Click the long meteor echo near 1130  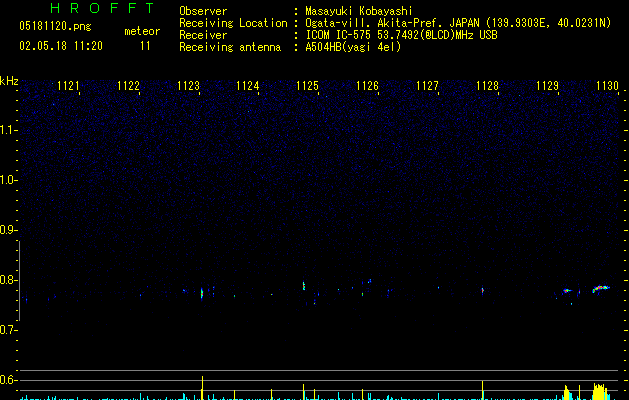[601, 288]
